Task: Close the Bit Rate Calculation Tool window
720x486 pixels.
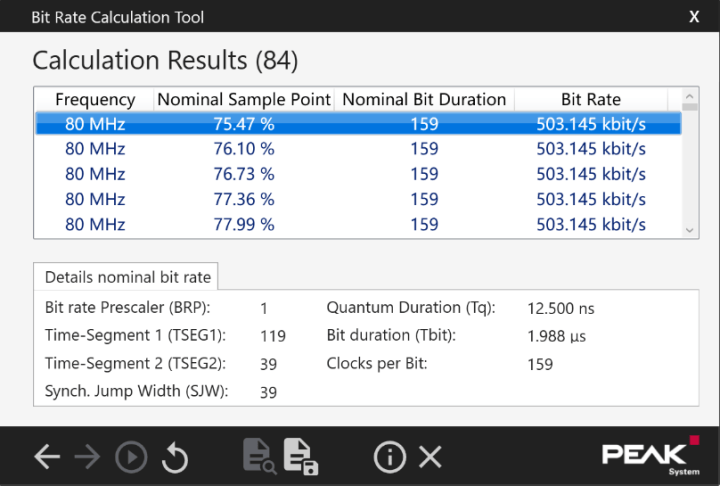Action: coord(694,17)
